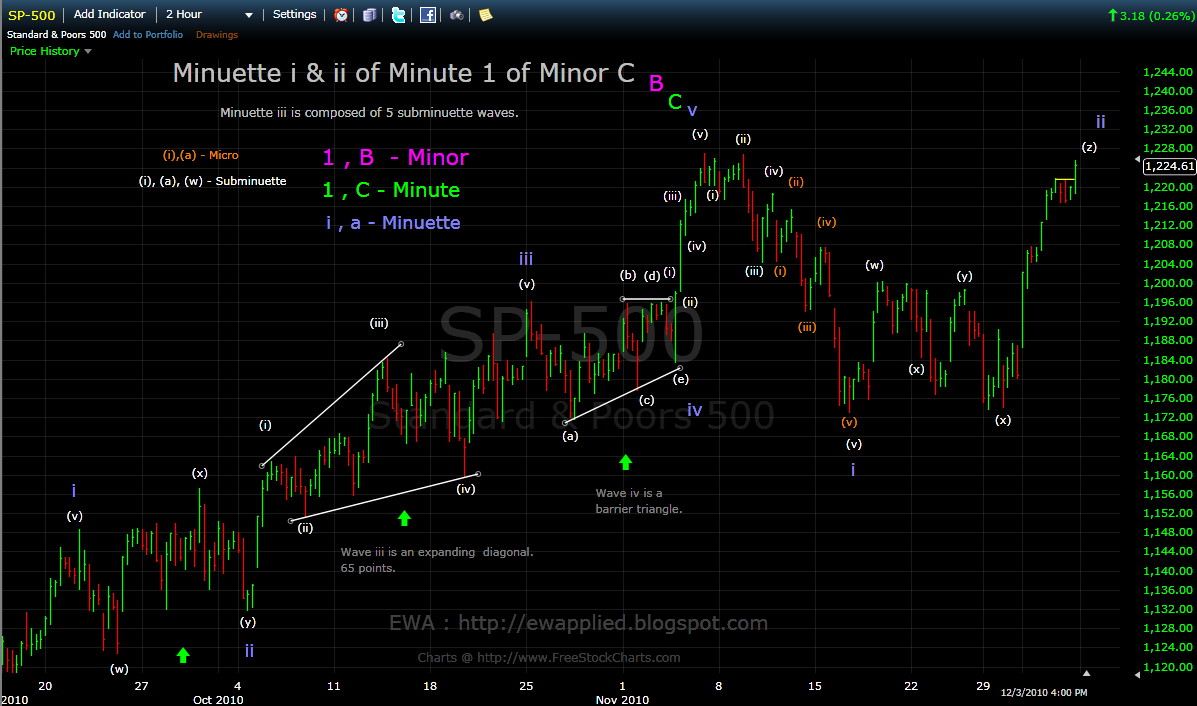Click the 1,160.00 price axis label
The height and width of the screenshot is (706, 1197).
(x=1167, y=475)
